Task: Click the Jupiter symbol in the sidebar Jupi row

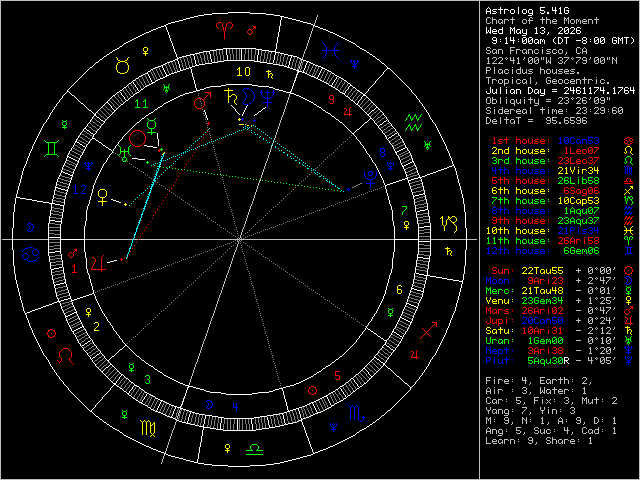Action: (x=628, y=320)
